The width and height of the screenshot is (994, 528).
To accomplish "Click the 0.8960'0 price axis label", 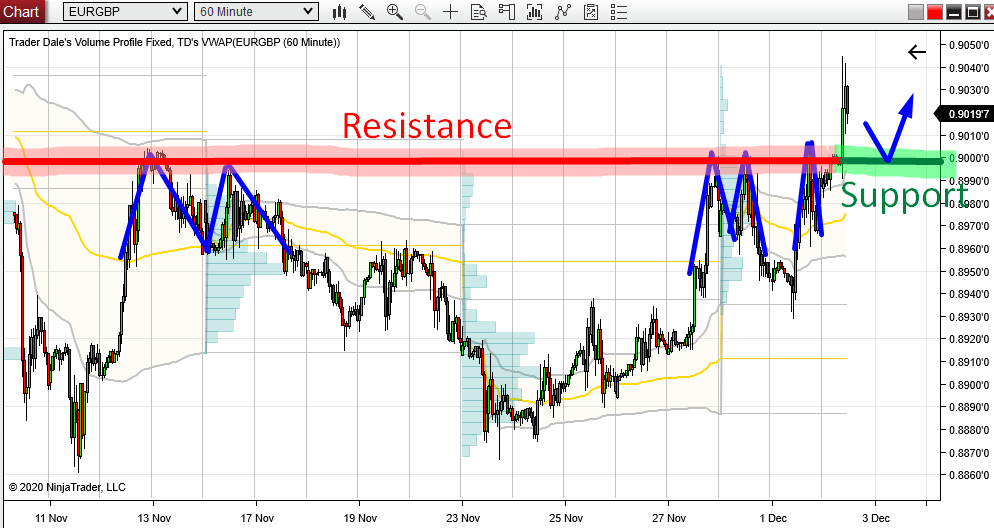I will [x=968, y=249].
